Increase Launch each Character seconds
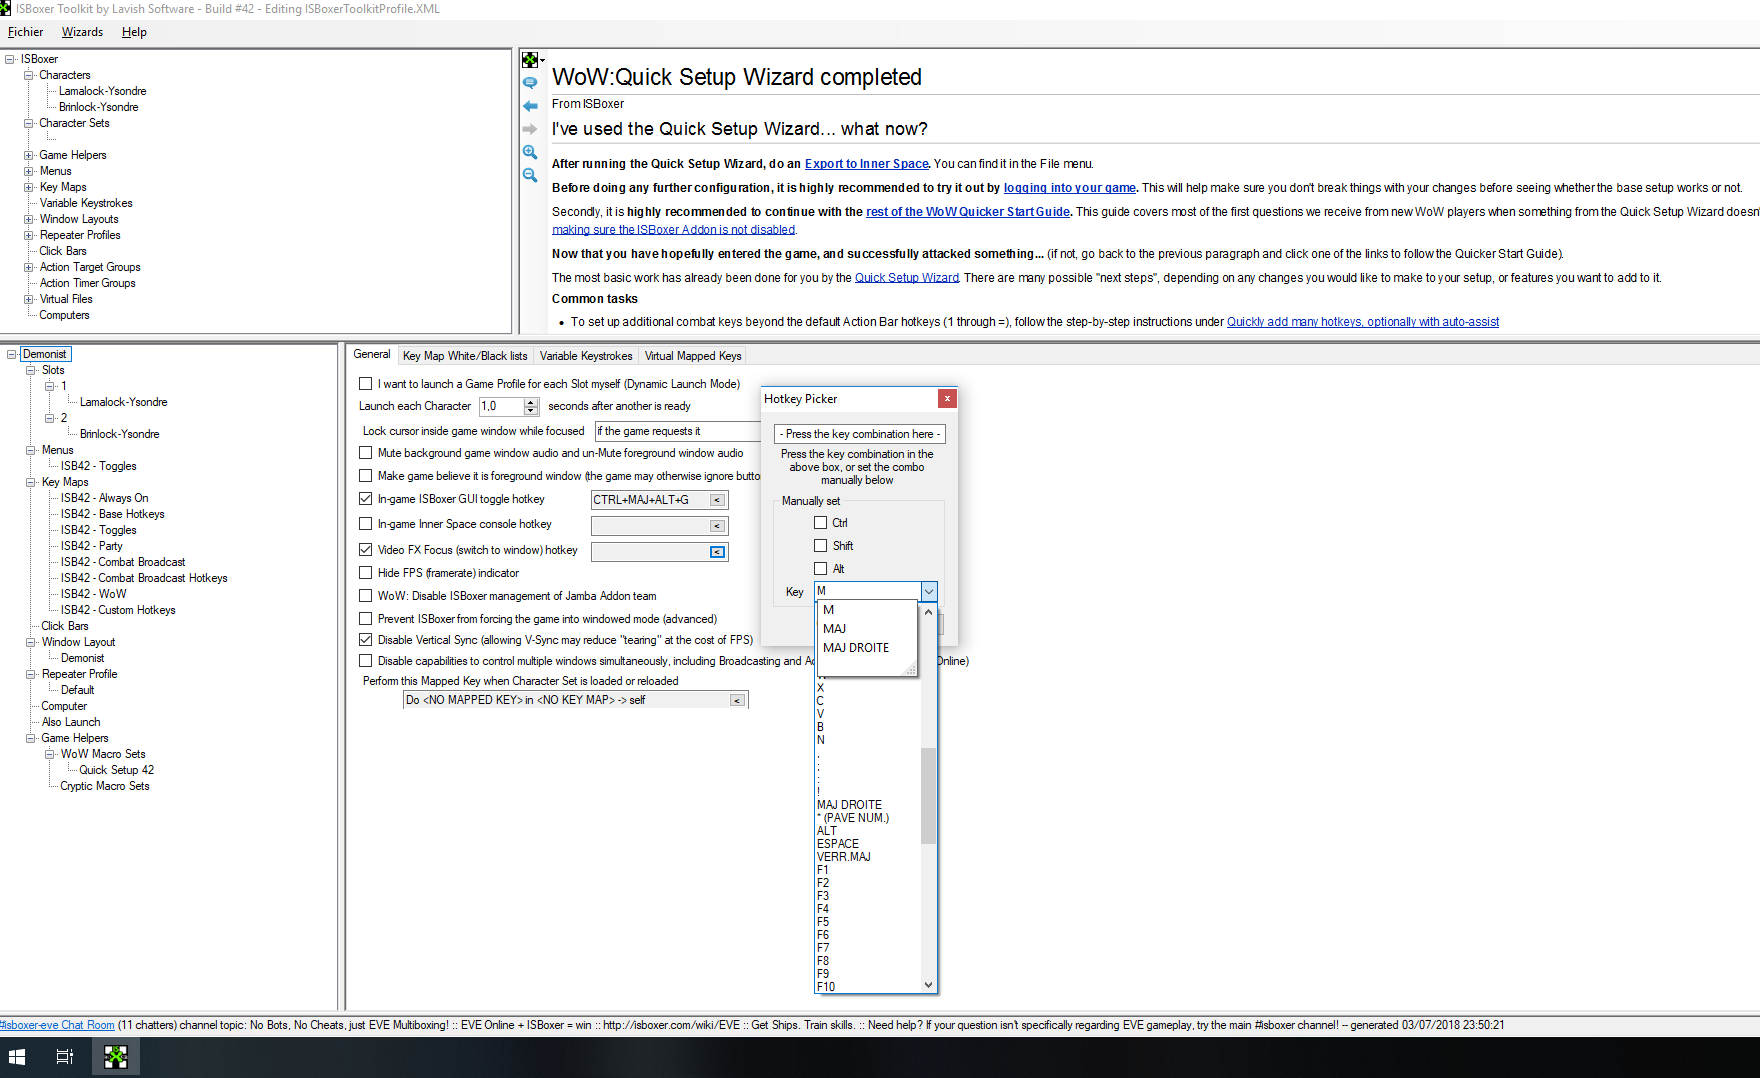Screen dimensions: 1760x1078 pos(531,402)
